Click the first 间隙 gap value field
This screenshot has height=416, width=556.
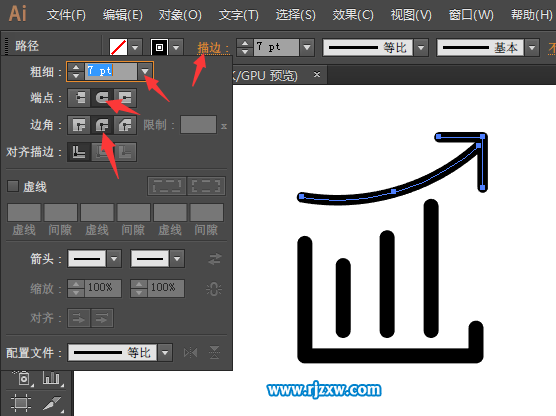(61, 212)
